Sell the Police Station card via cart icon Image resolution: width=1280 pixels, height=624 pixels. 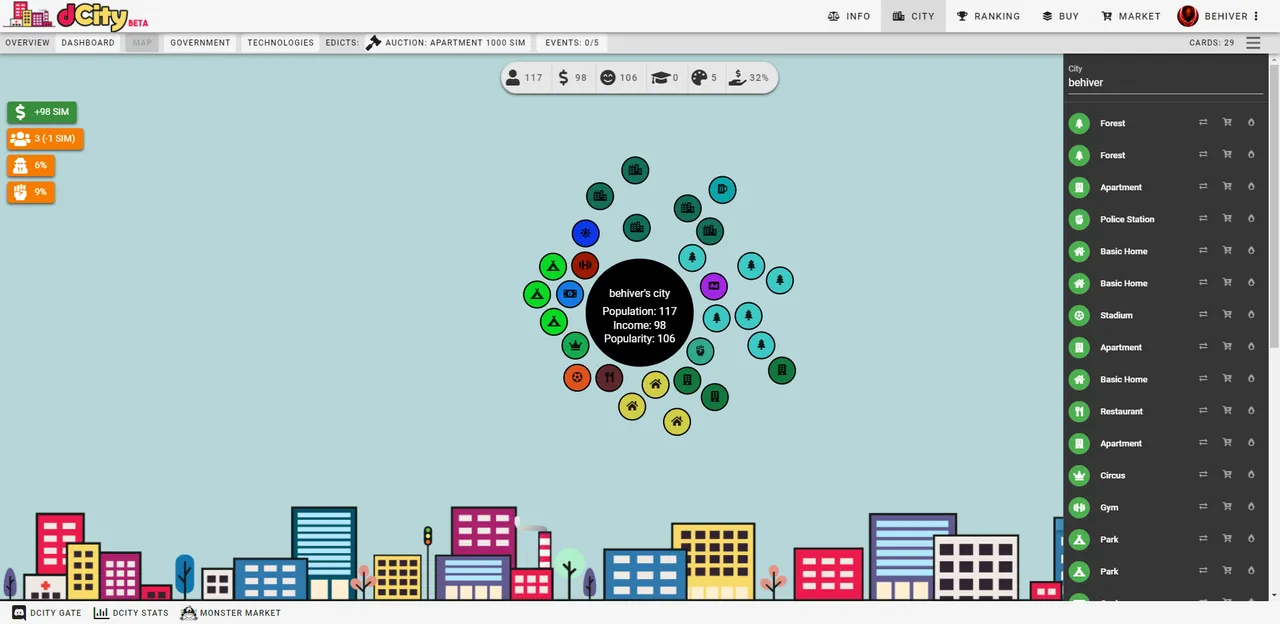[x=1227, y=218]
